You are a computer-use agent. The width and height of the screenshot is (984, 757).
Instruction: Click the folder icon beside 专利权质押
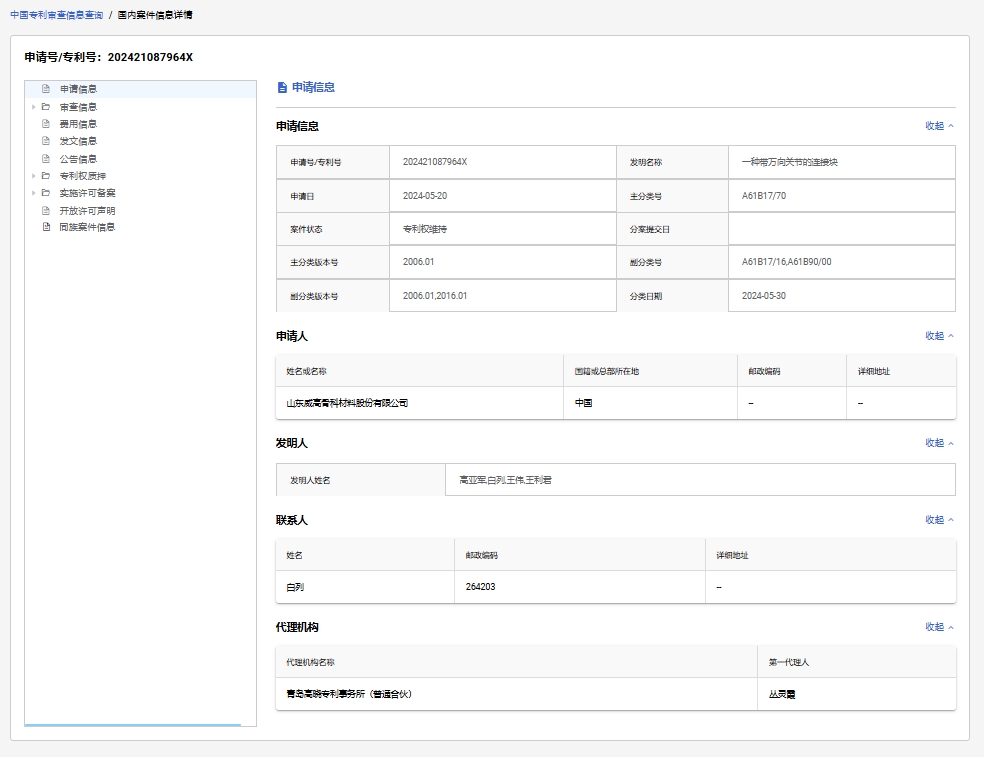click(x=46, y=176)
